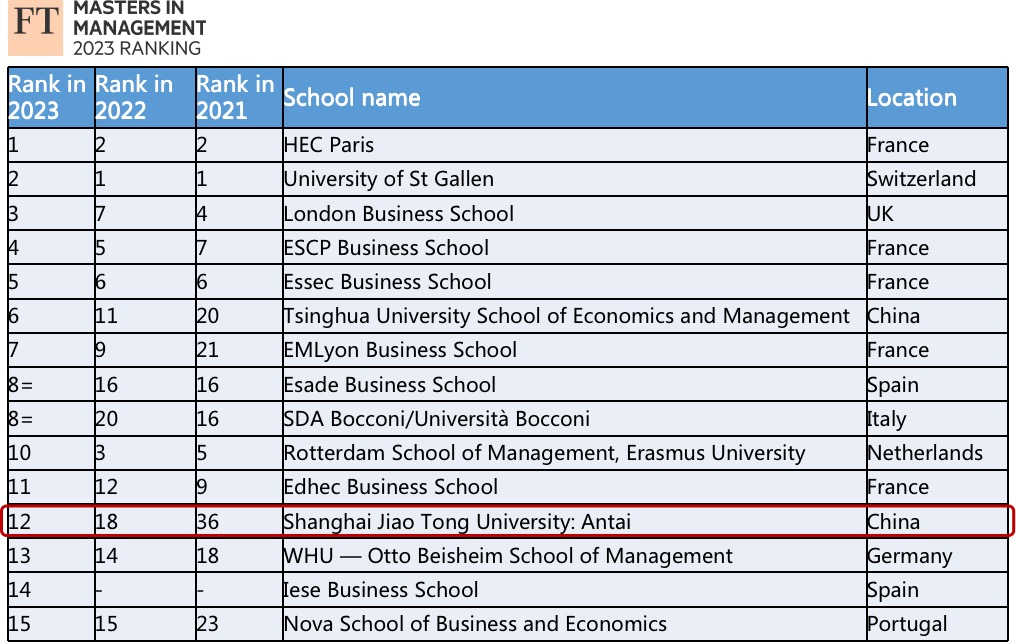This screenshot has height=642, width=1016.
Task: Click the Portugal location cell
Action: pos(907,624)
